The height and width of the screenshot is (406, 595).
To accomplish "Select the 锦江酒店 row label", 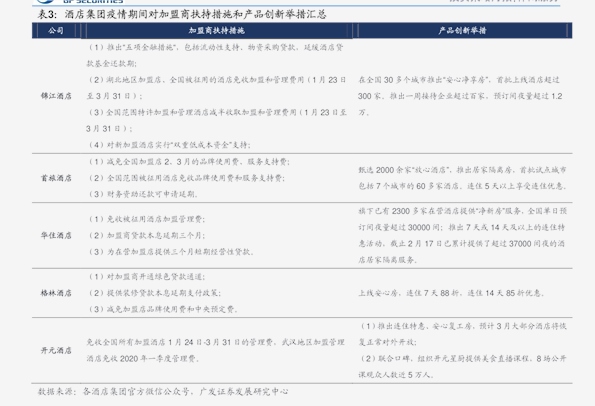I will tap(56, 96).
